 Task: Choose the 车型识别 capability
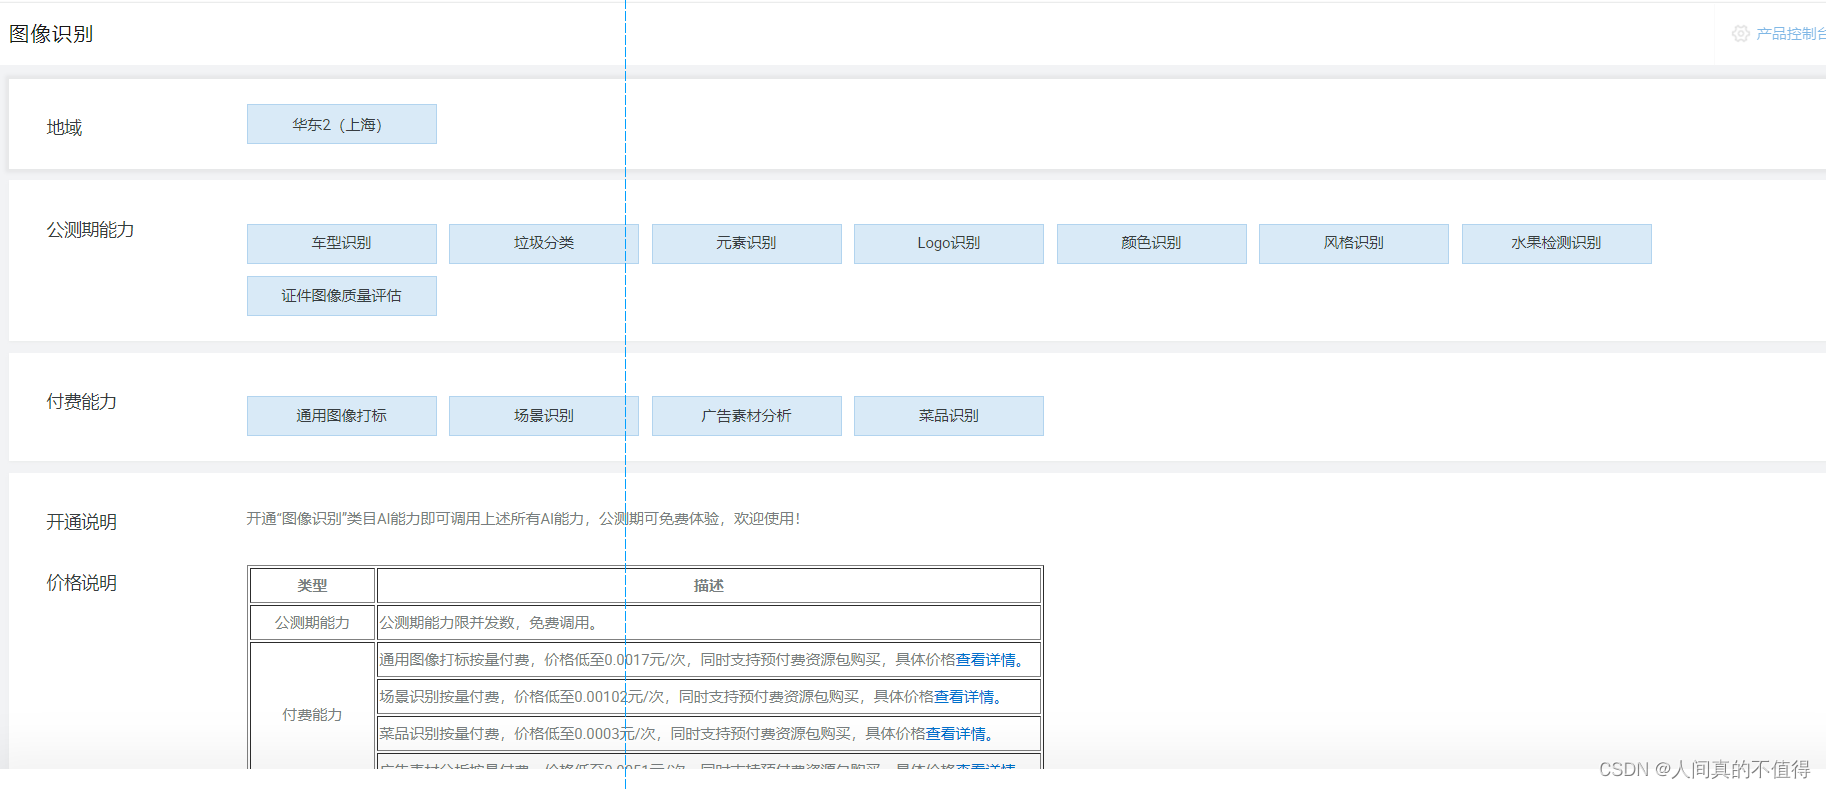click(342, 244)
